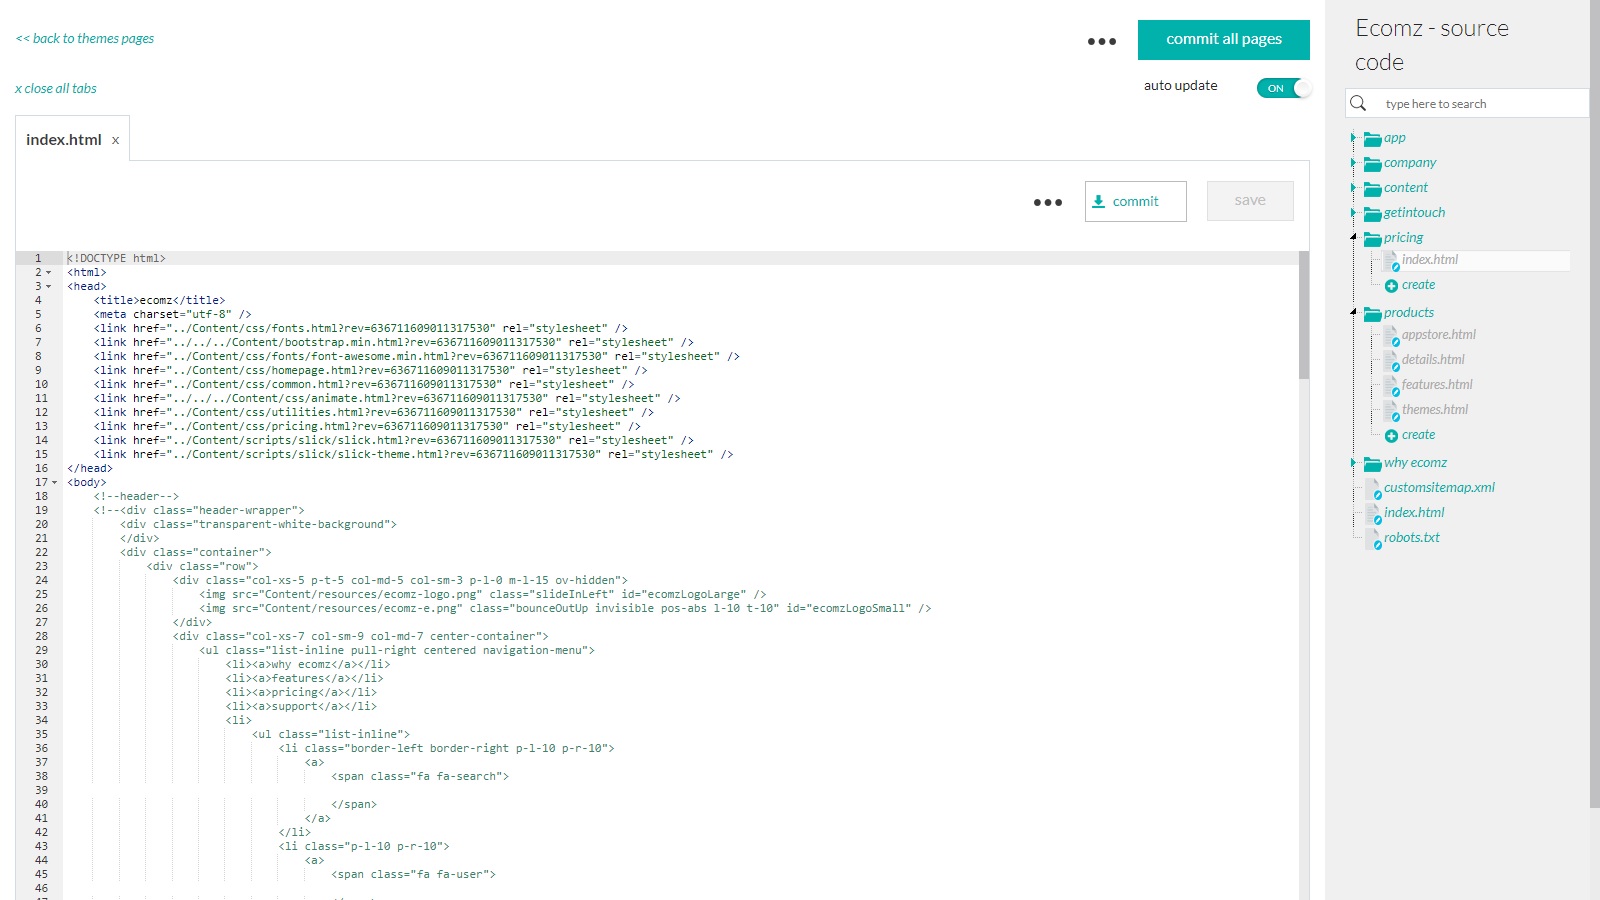Open the editor ellipsis menu beside commit
This screenshot has width=1600, height=900.
(x=1048, y=202)
